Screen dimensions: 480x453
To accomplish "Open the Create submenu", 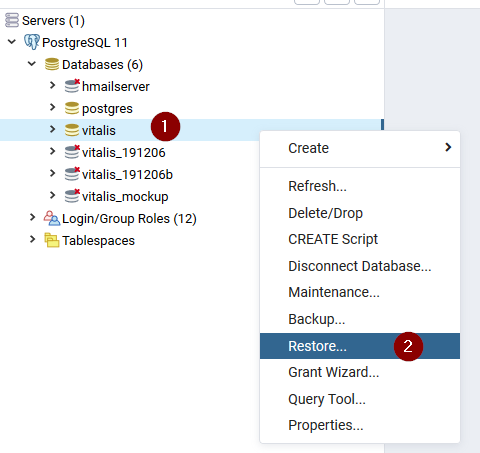I will point(360,148).
